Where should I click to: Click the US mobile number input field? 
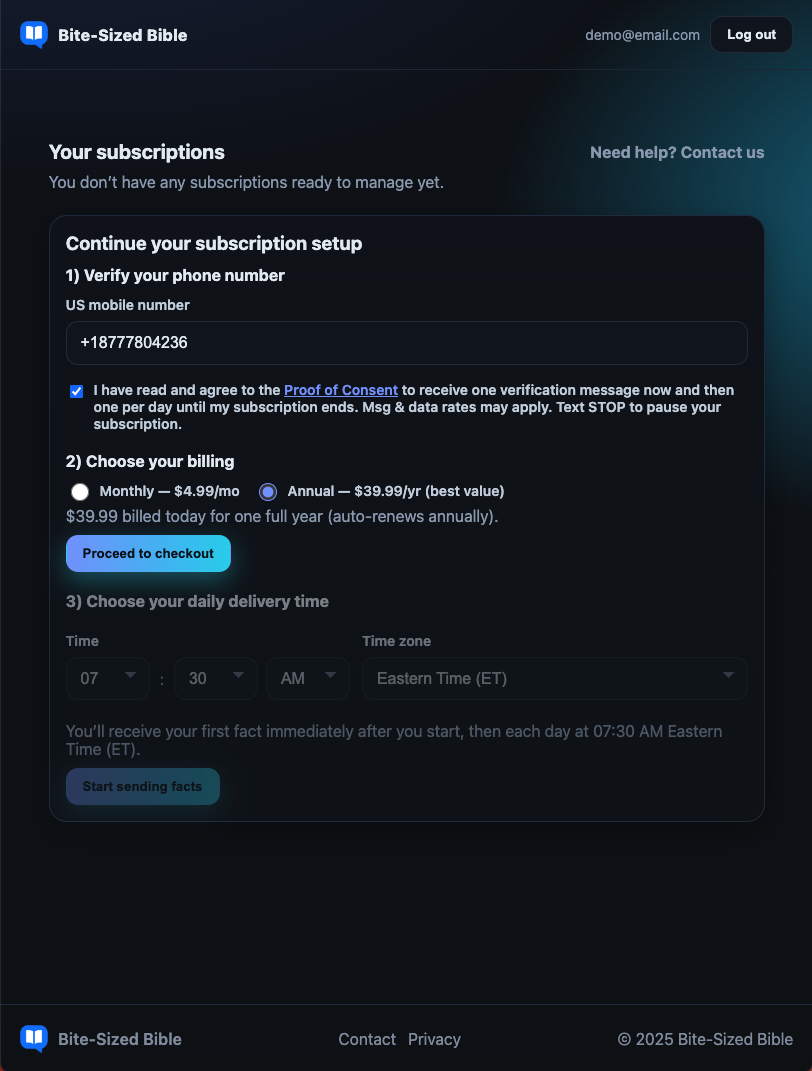[x=406, y=343]
